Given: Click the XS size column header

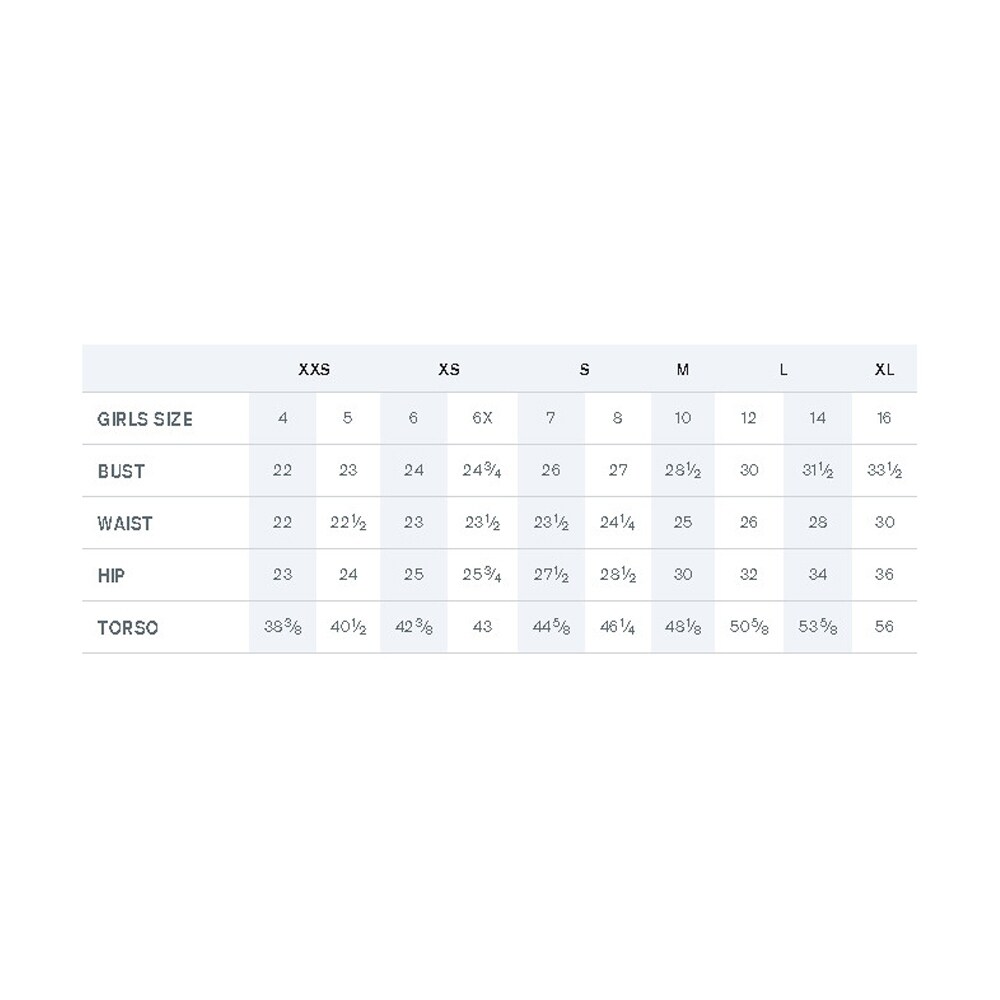Looking at the screenshot, I should (x=449, y=369).
